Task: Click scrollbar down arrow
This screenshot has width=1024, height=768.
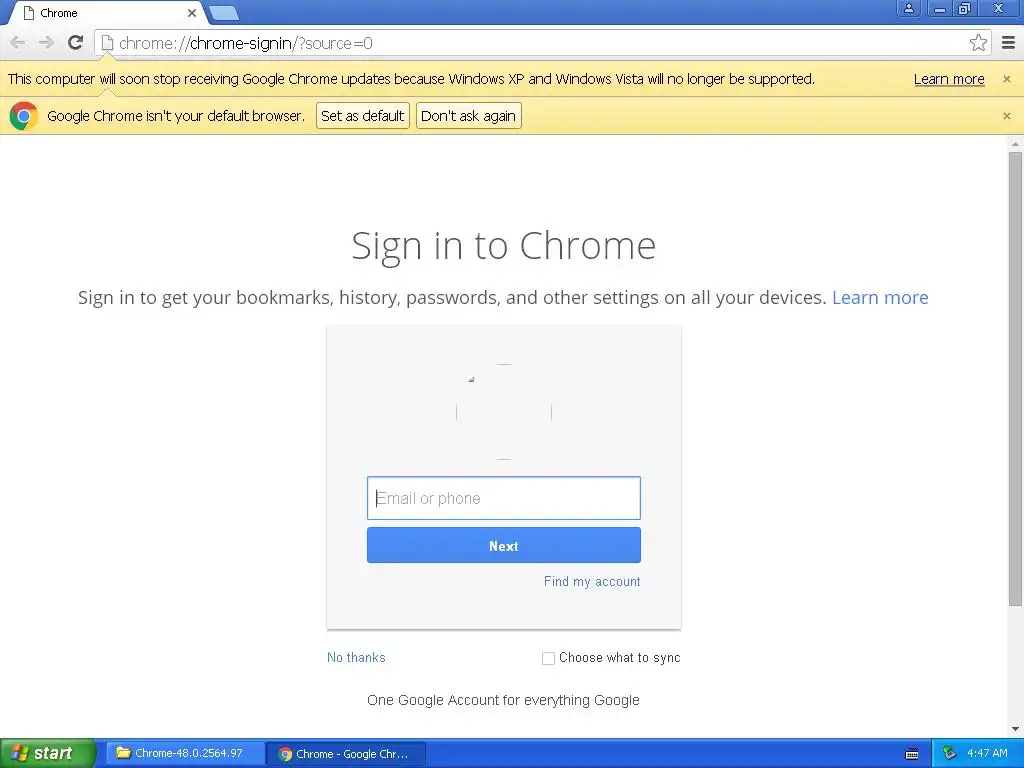Action: [1015, 729]
